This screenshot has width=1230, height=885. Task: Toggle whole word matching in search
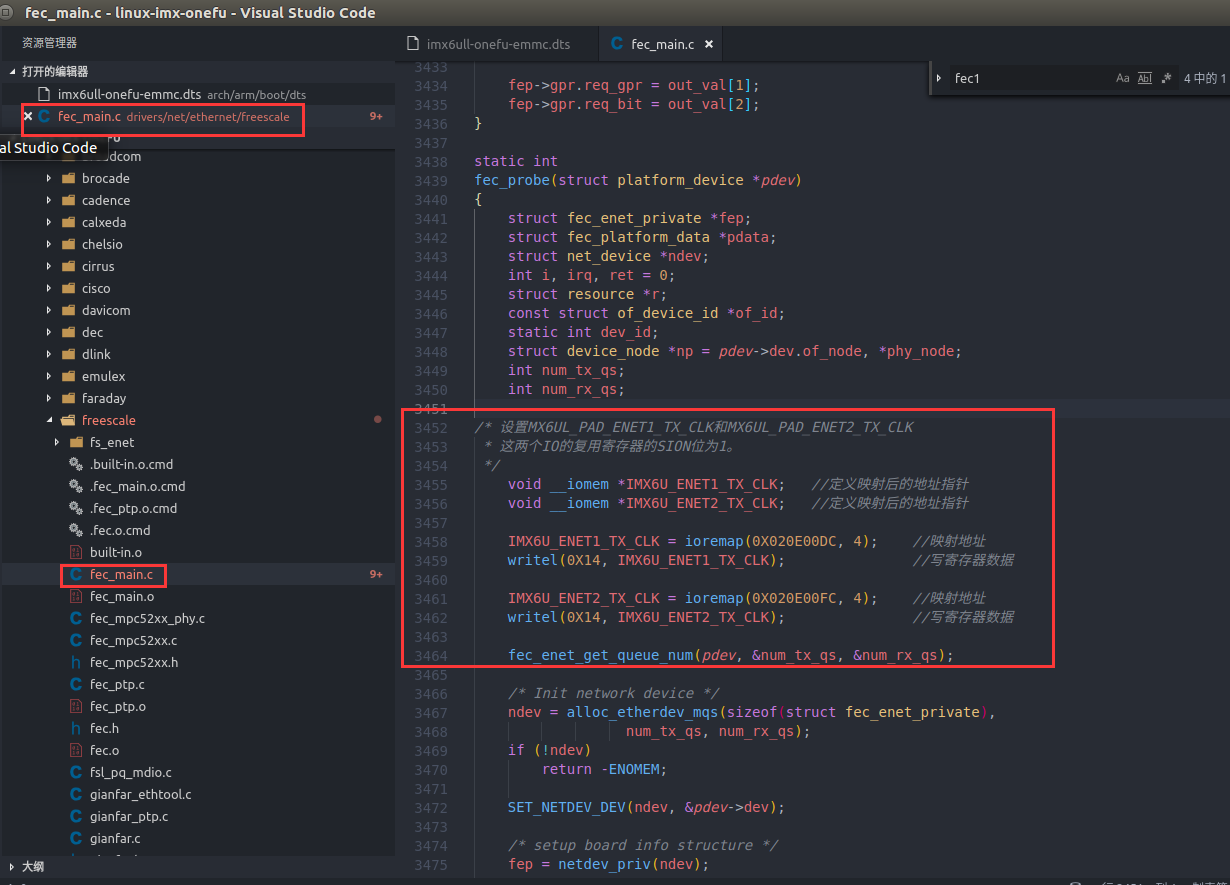[x=1144, y=78]
